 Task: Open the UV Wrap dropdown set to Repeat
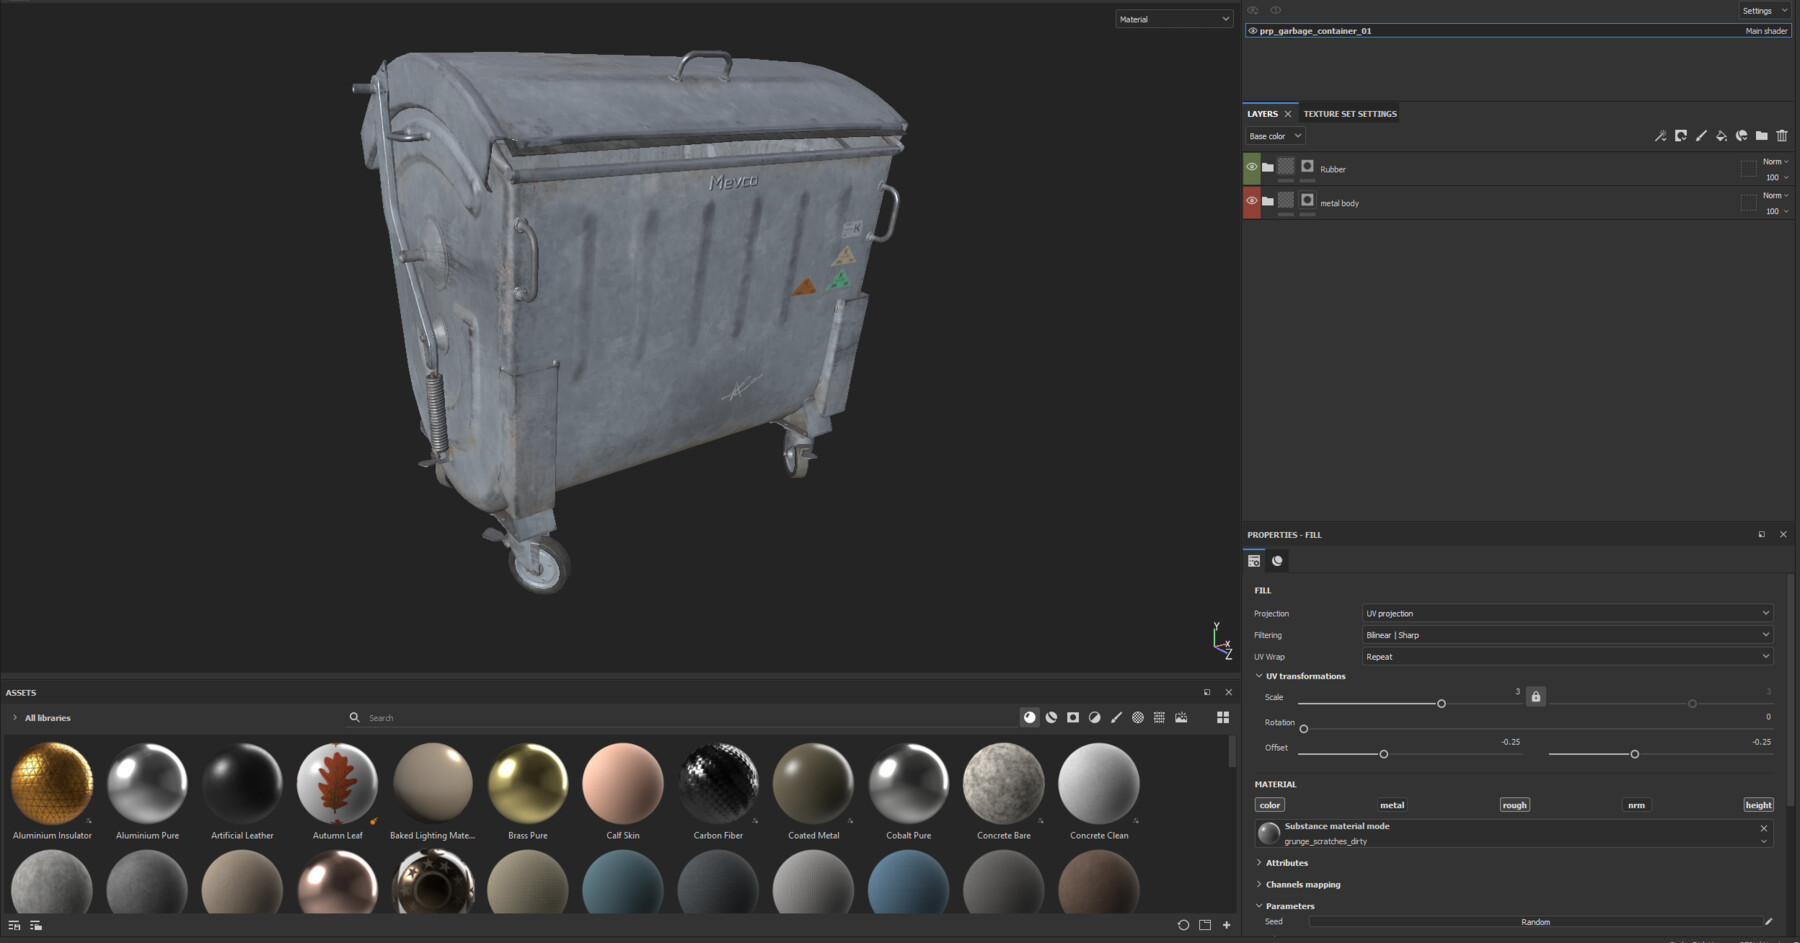[x=1565, y=656]
